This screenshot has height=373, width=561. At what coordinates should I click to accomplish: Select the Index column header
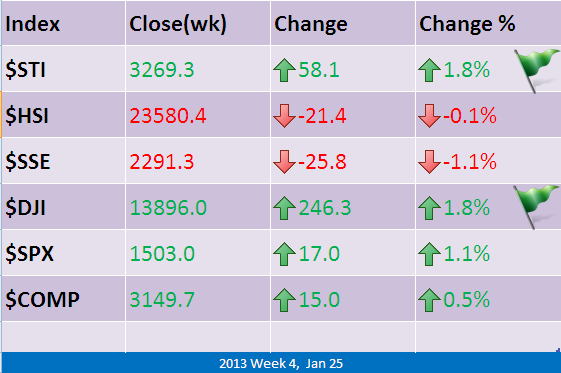pyautogui.click(x=63, y=23)
